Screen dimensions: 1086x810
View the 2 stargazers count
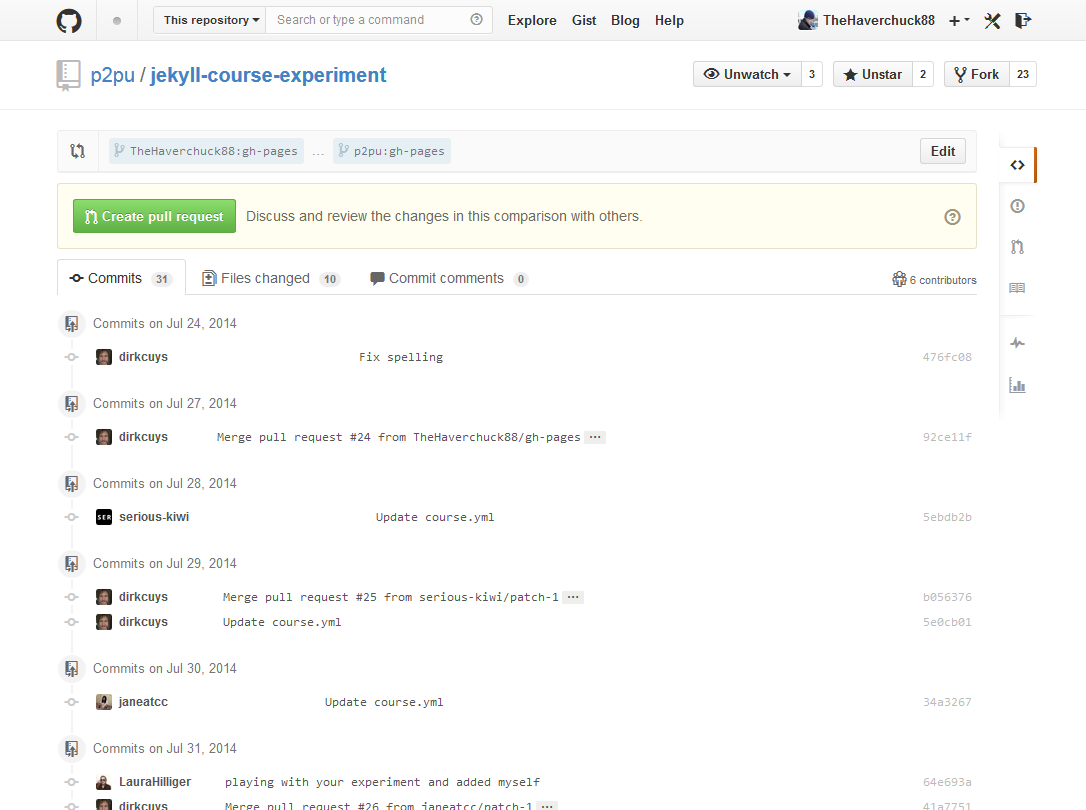click(x=923, y=74)
